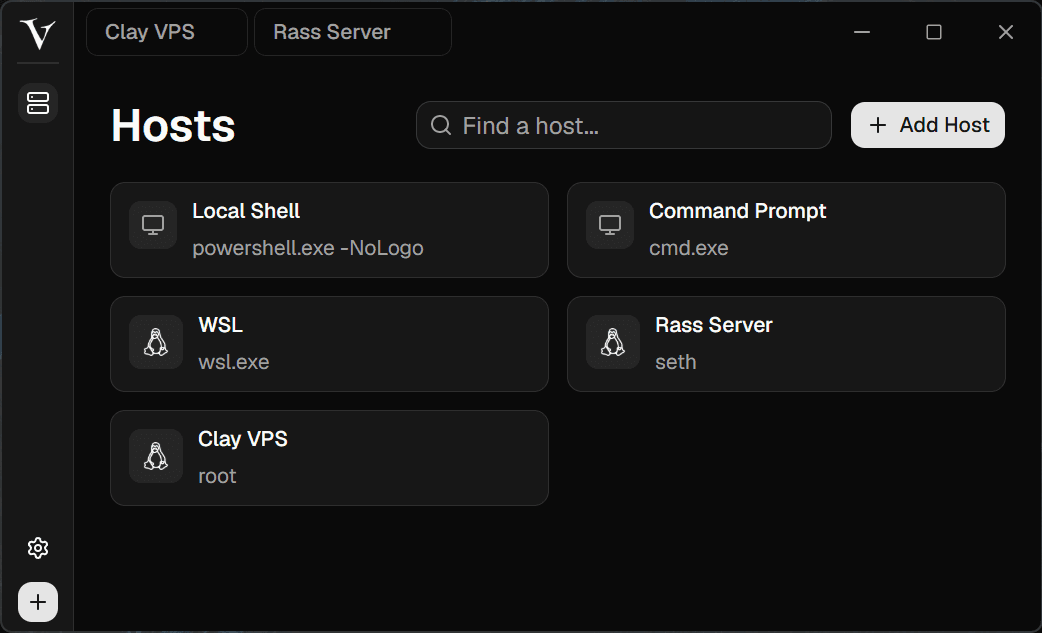Click the cmd.exe text
This screenshot has width=1042, height=633.
[x=688, y=248]
